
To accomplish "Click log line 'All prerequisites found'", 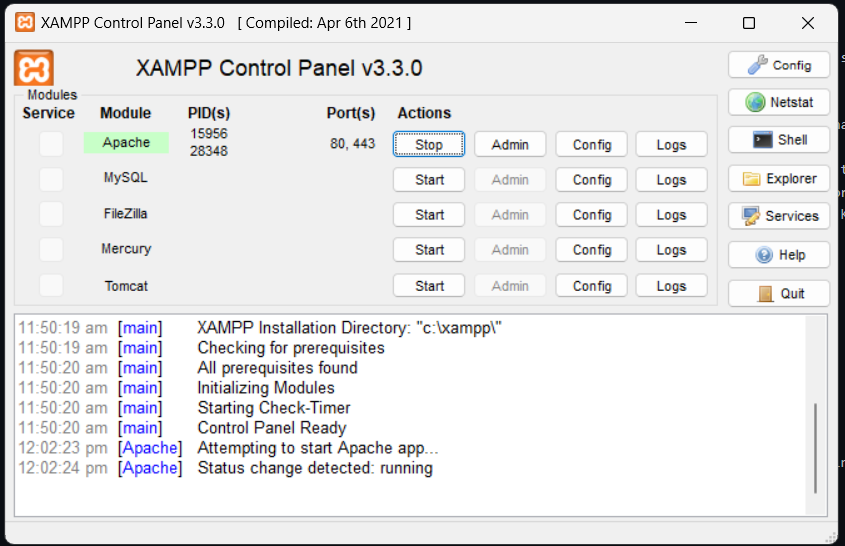I will point(278,368).
